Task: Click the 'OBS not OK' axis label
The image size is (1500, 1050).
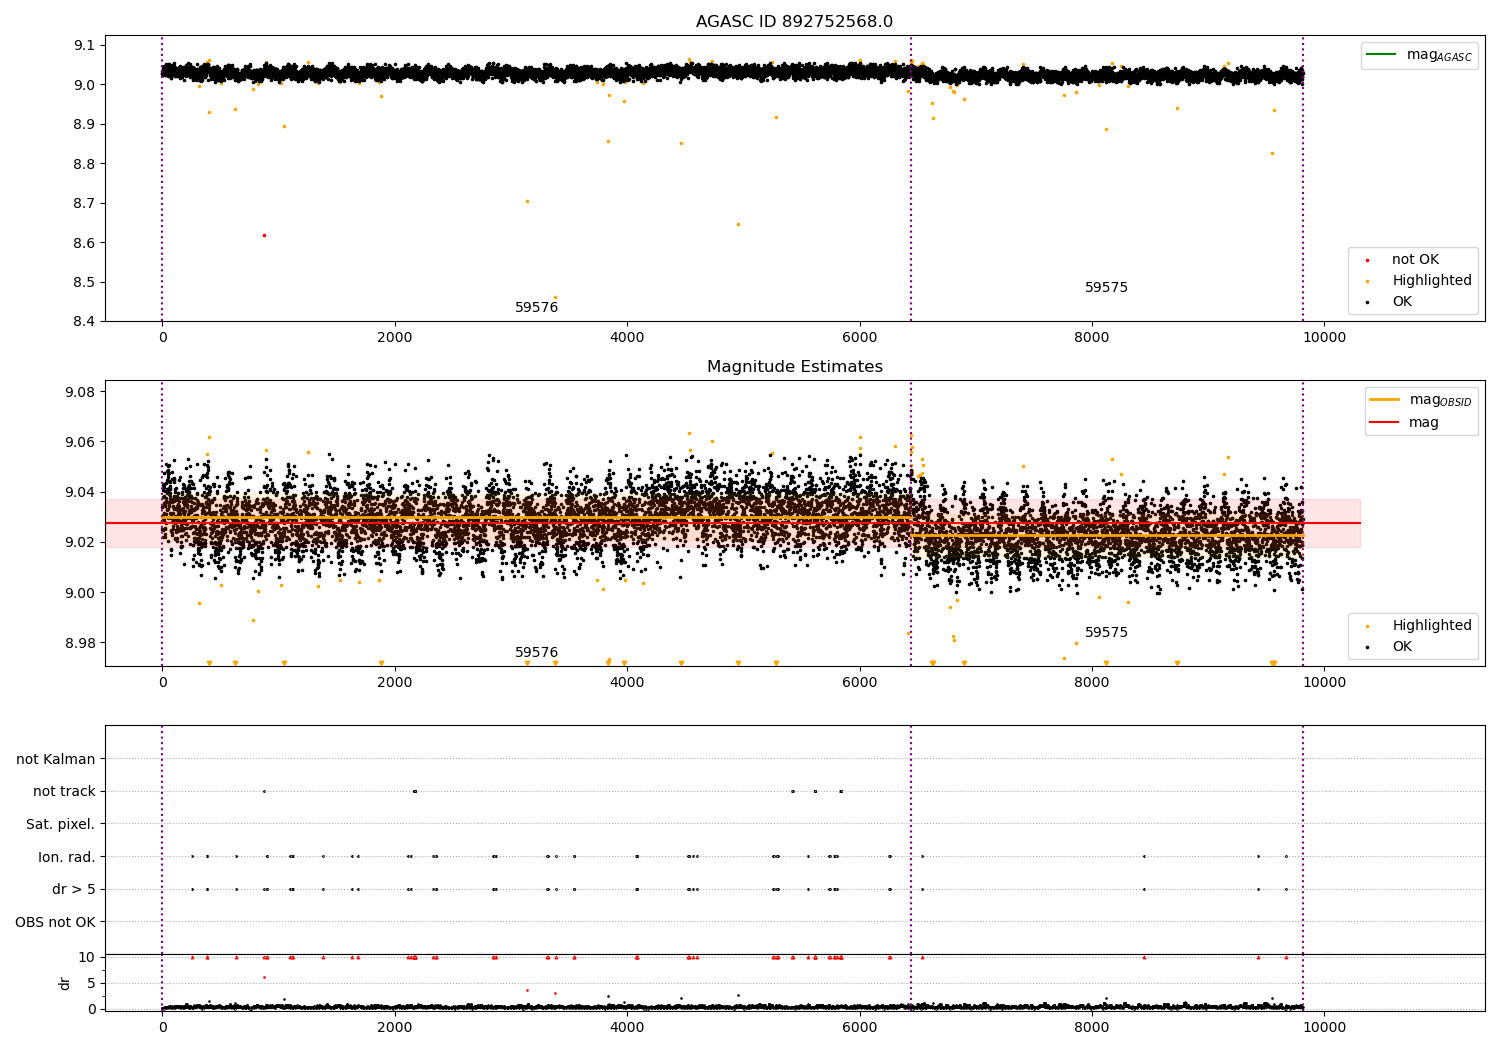Action: 55,922
